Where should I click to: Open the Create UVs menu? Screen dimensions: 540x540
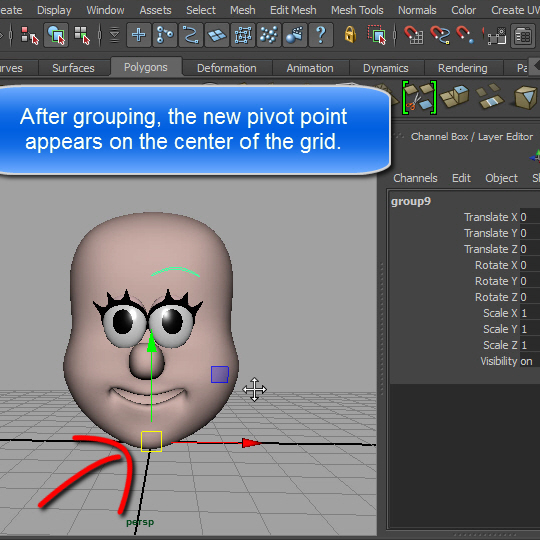tap(515, 10)
